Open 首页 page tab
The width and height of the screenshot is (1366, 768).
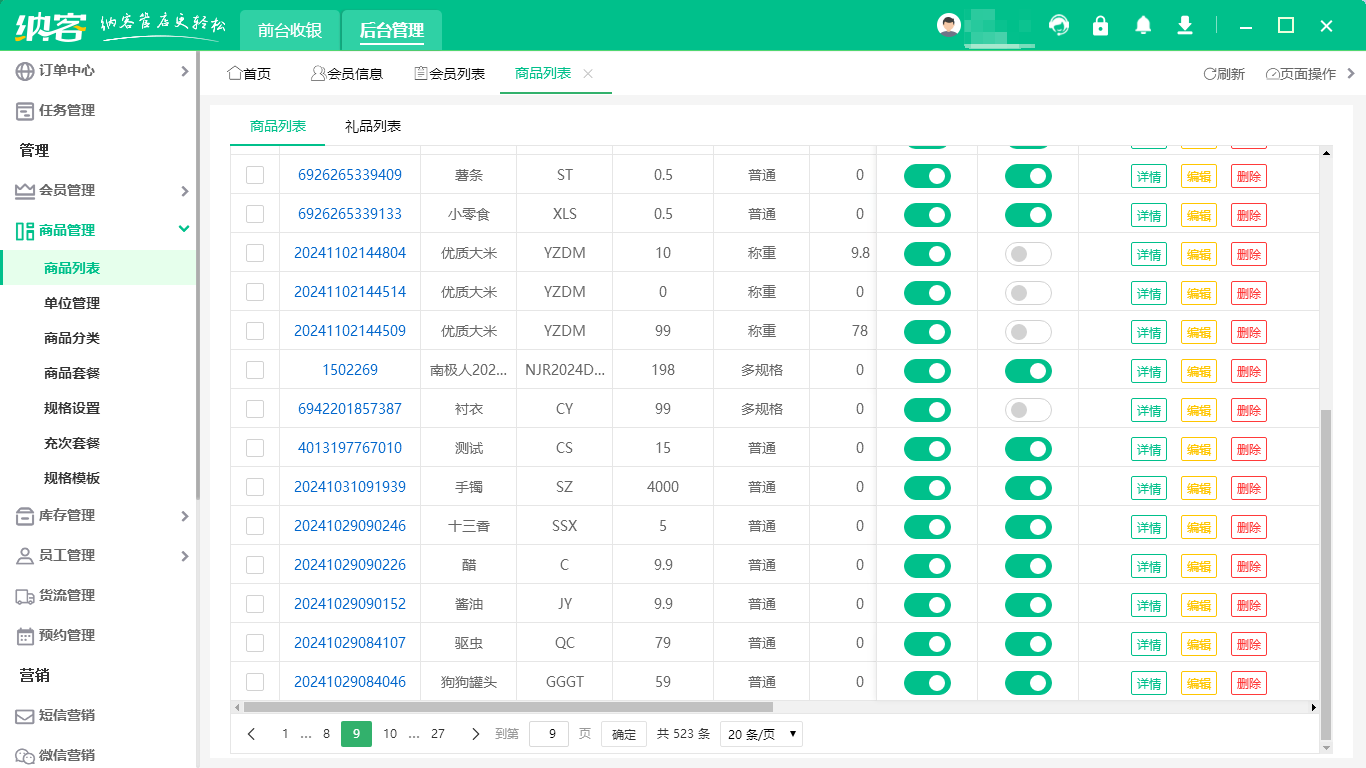coord(249,74)
